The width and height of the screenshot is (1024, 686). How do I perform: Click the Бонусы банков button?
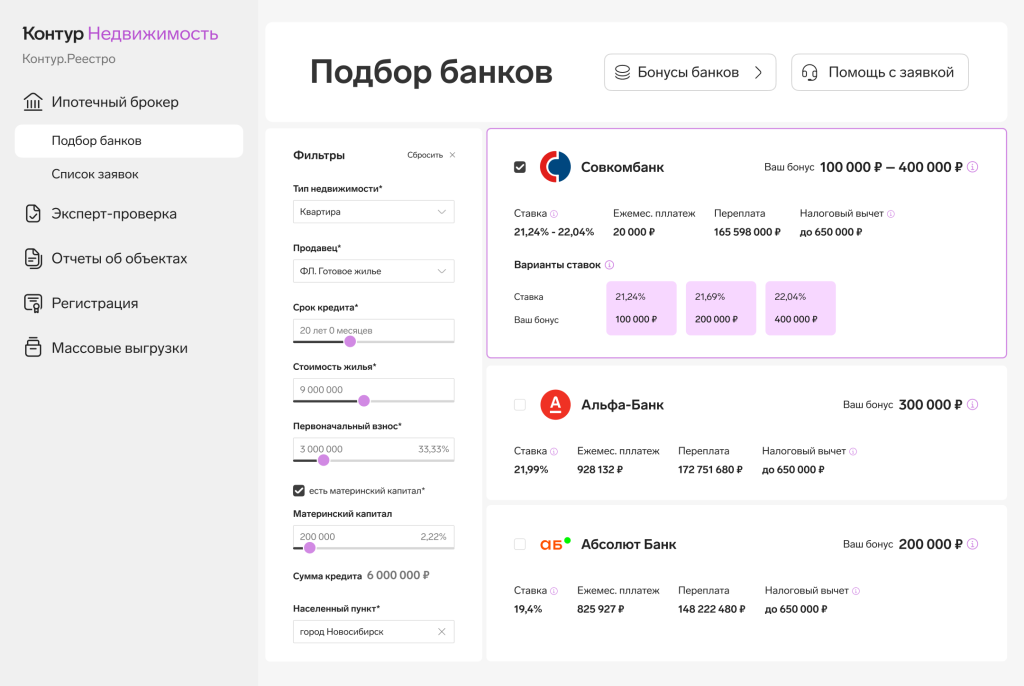click(x=690, y=73)
